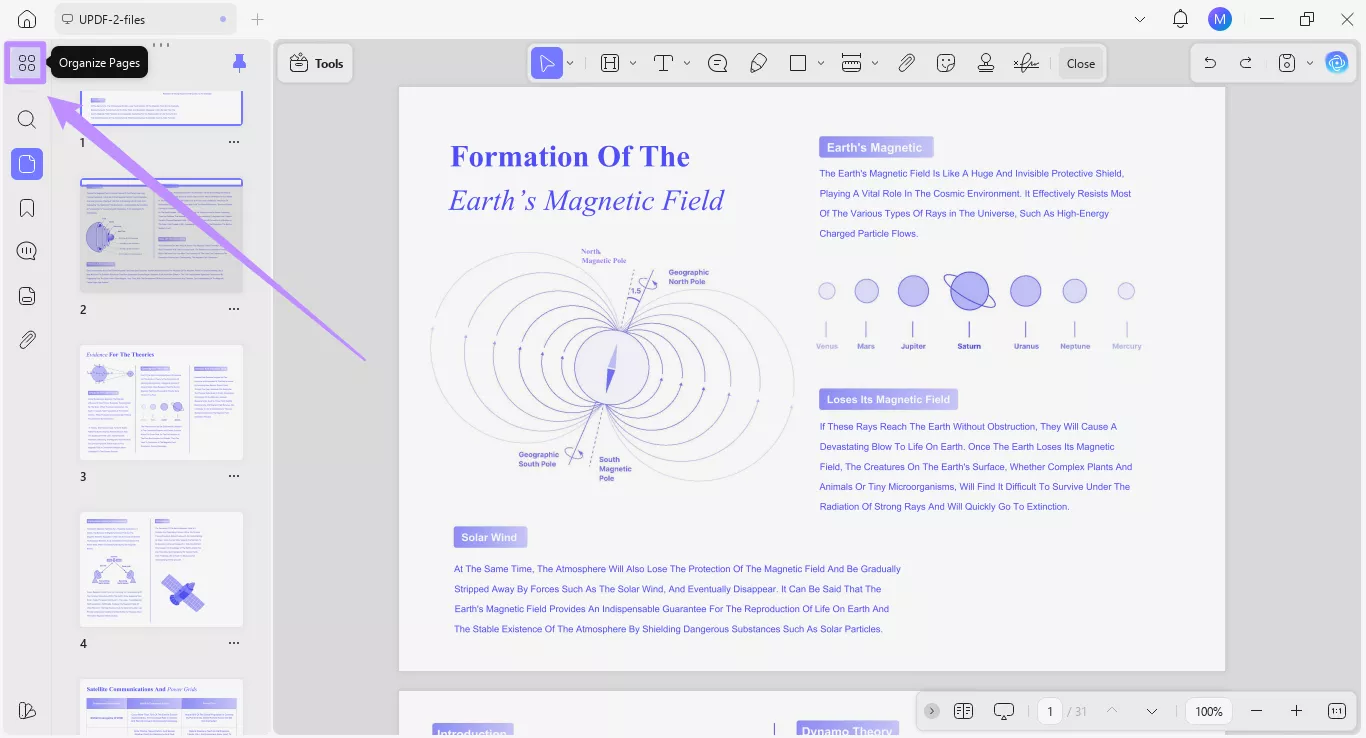
Task: Open the stamp tool
Action: [x=986, y=62]
